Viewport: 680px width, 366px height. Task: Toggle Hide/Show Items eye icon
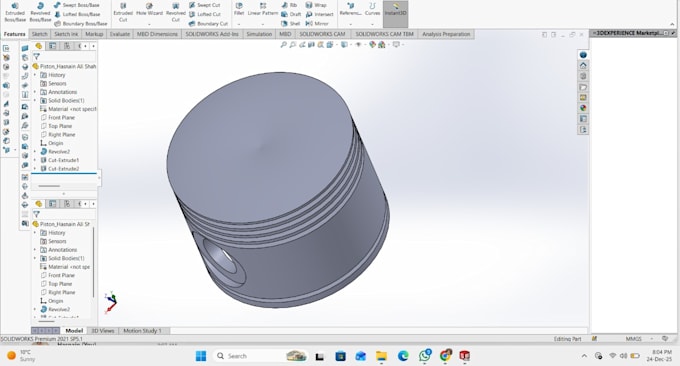pos(358,45)
